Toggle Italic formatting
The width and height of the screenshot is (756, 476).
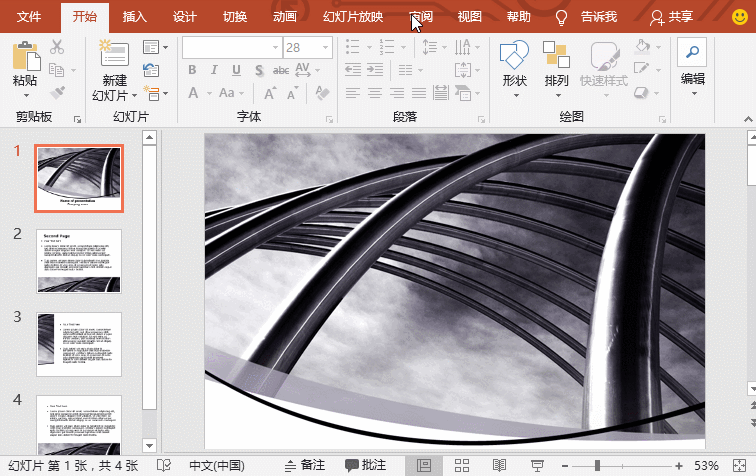[215, 70]
